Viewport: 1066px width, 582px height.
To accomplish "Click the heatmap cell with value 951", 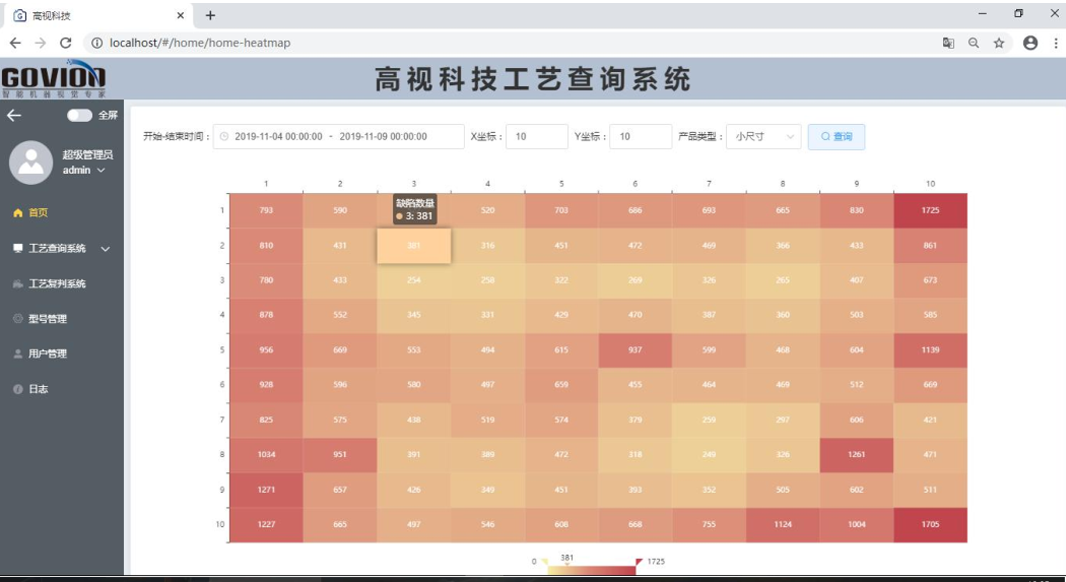I will pyautogui.click(x=340, y=455).
